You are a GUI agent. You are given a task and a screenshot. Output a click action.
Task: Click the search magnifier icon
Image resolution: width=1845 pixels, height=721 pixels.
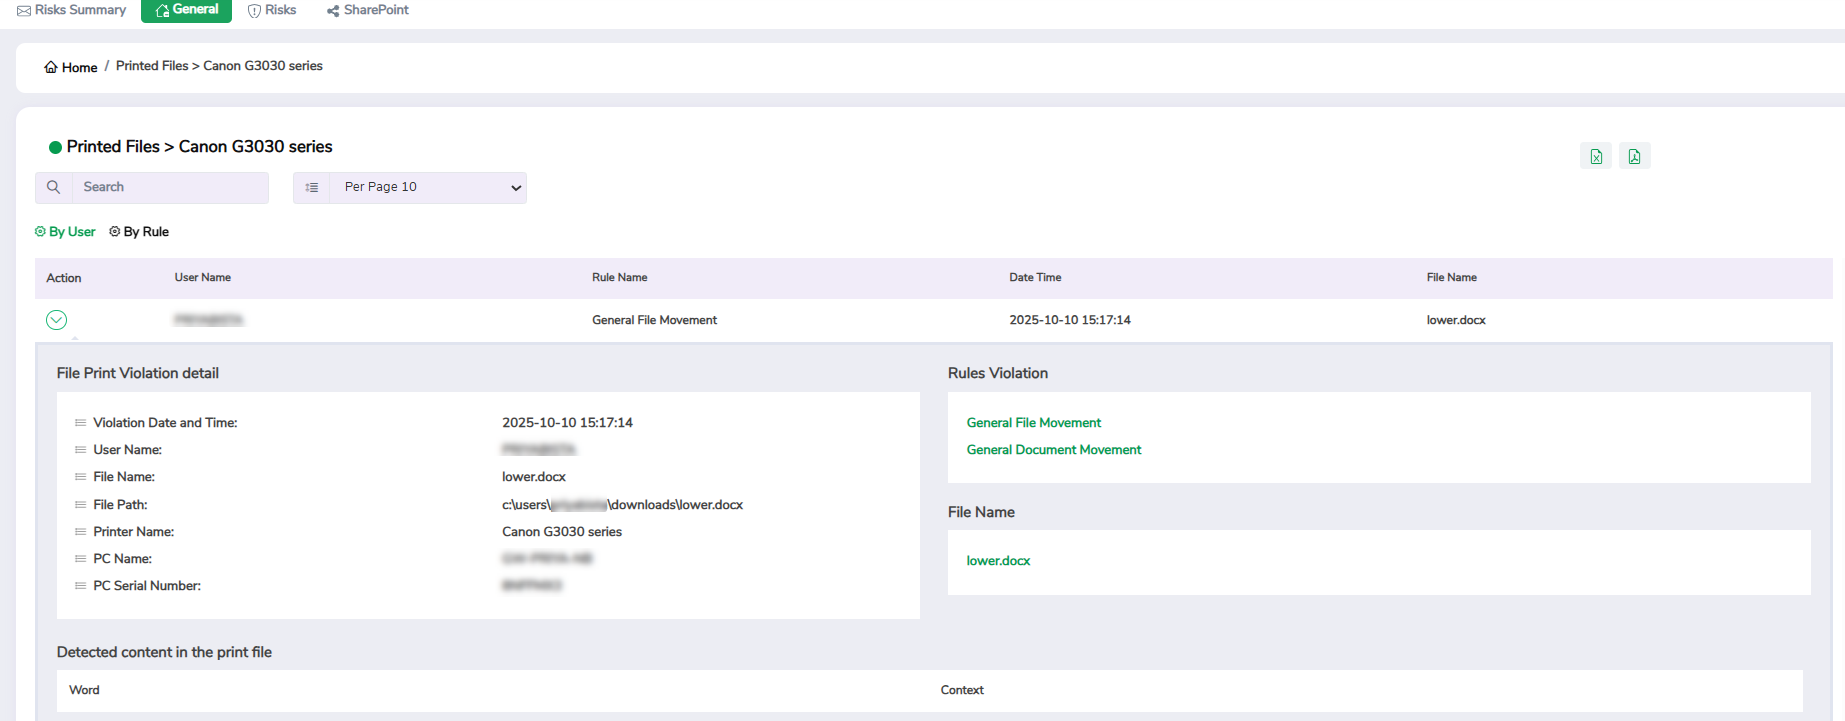pyautogui.click(x=54, y=187)
